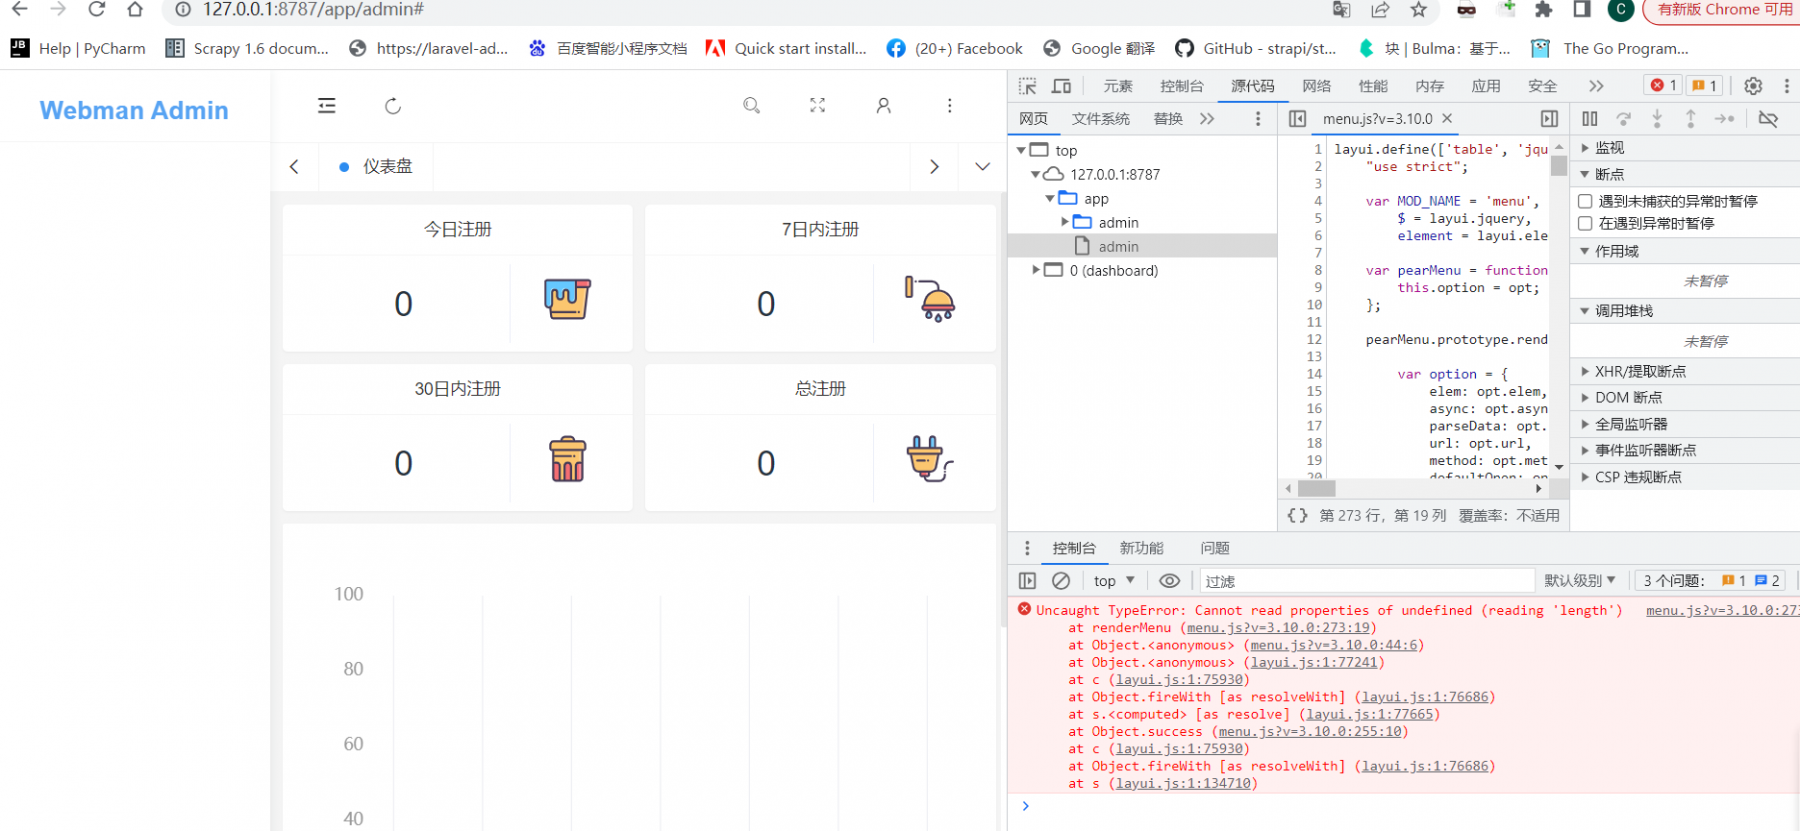Click the layui.js:1:134710 stack link
This screenshot has width=1800, height=831.
(1184, 784)
